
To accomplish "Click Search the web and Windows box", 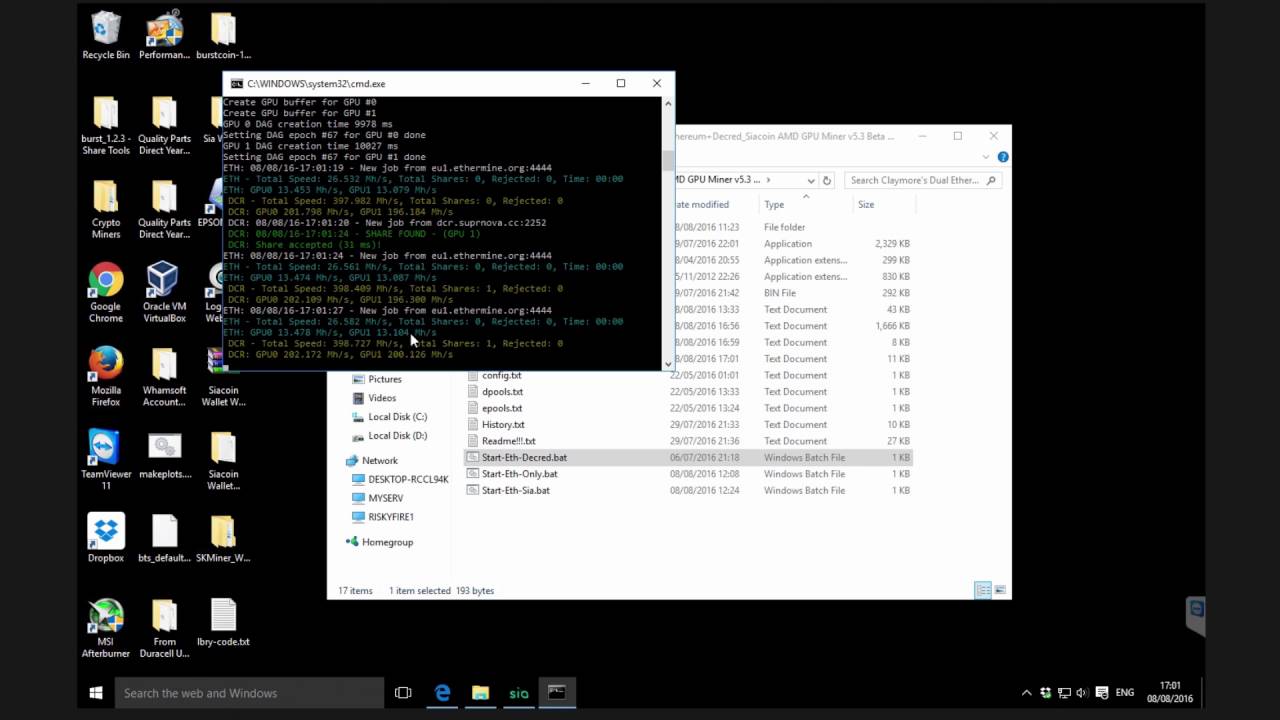I will coord(250,693).
